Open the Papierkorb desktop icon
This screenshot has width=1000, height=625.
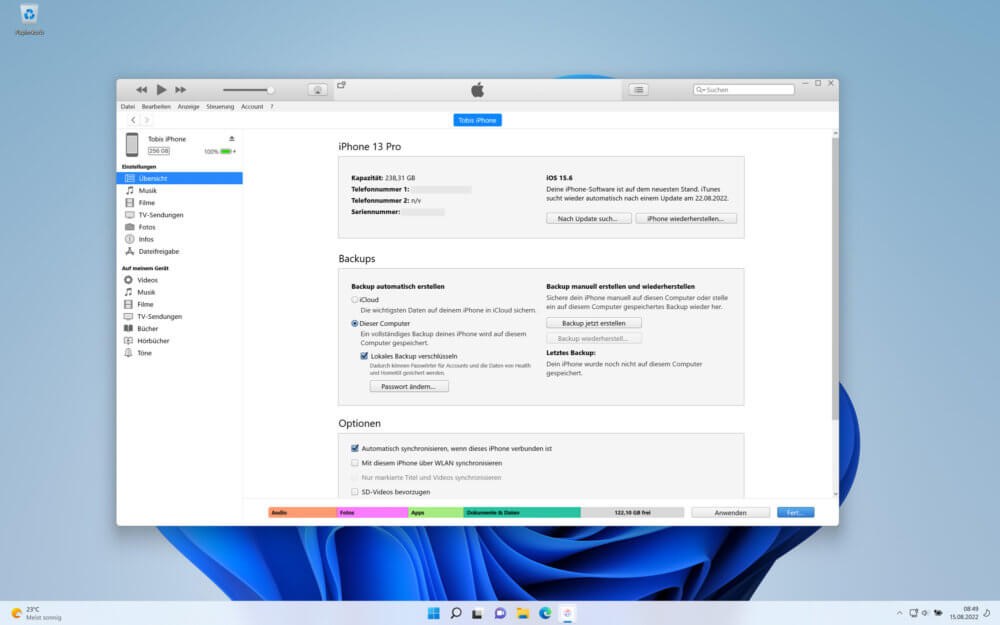29,20
